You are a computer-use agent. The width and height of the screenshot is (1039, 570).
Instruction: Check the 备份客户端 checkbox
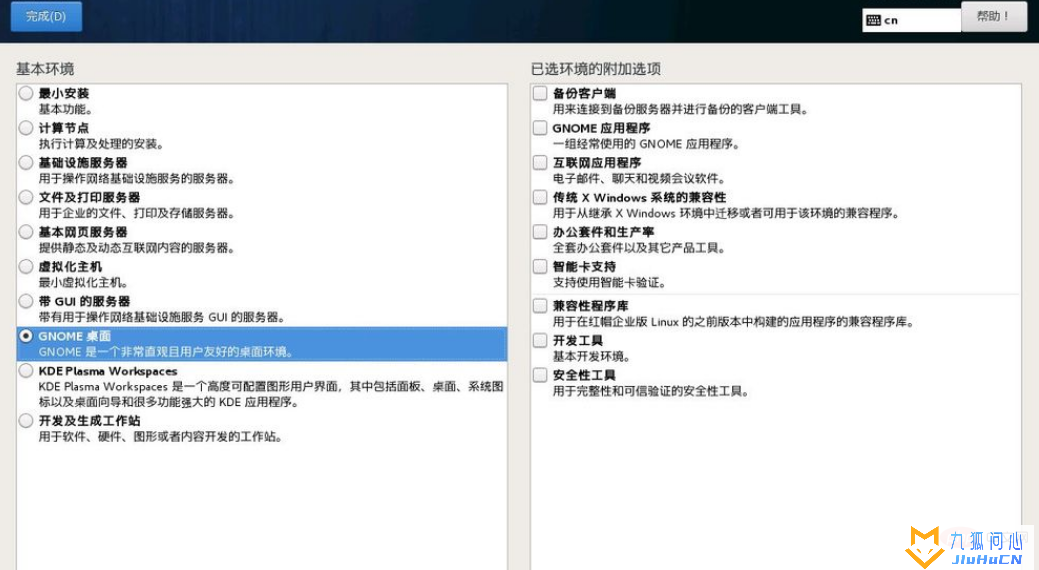click(540, 93)
